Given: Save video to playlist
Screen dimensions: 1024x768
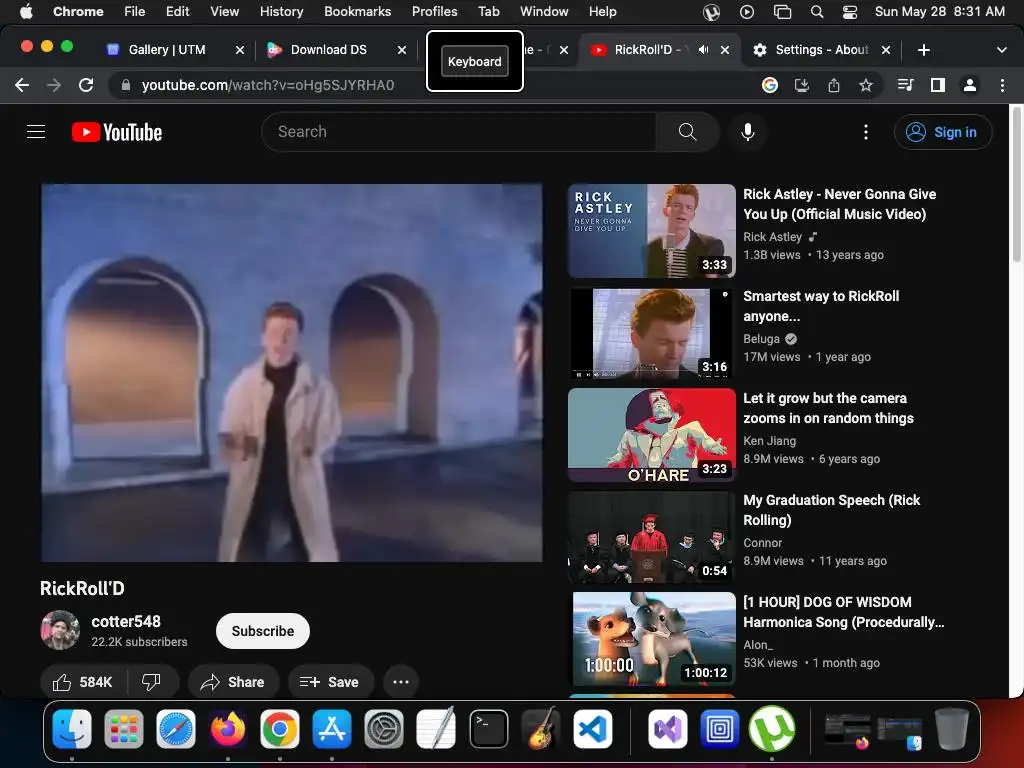Looking at the screenshot, I should click(330, 682).
